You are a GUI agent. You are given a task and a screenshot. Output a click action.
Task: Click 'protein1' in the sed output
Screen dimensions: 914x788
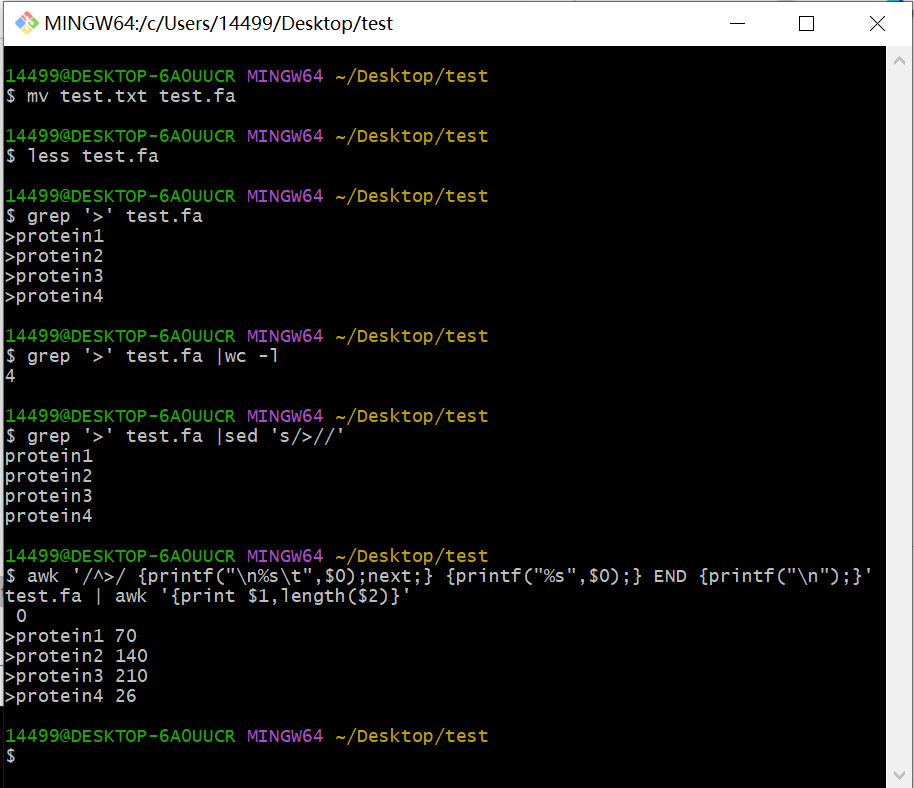point(49,456)
